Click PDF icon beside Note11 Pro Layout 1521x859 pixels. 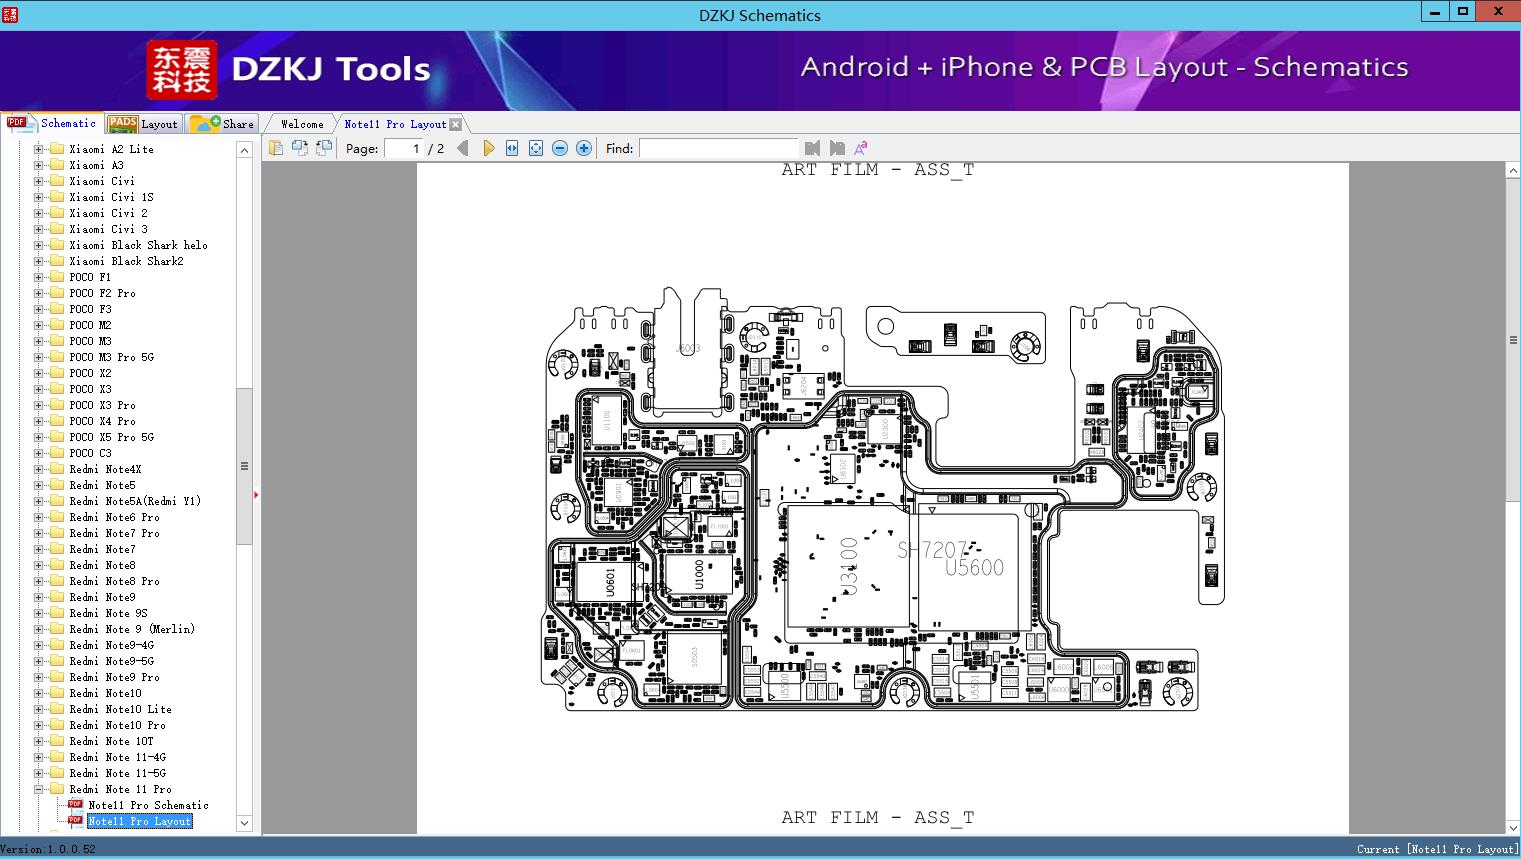click(75, 821)
